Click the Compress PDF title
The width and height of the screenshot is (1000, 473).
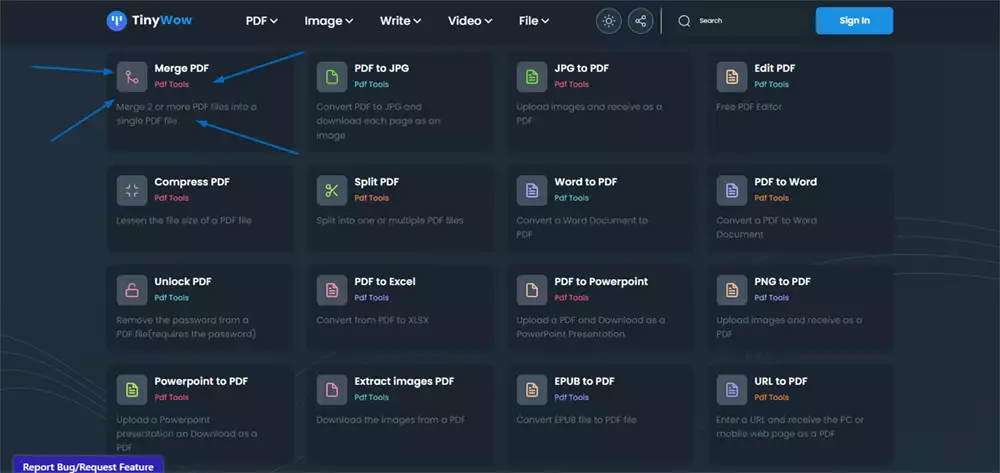pos(192,182)
